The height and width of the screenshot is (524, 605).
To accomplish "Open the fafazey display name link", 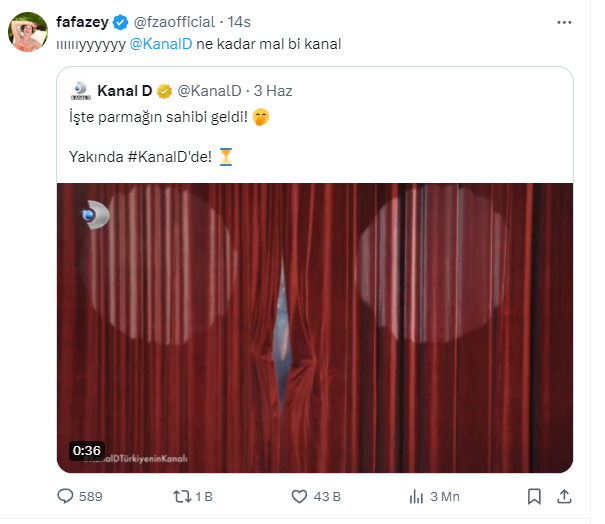I will [83, 21].
